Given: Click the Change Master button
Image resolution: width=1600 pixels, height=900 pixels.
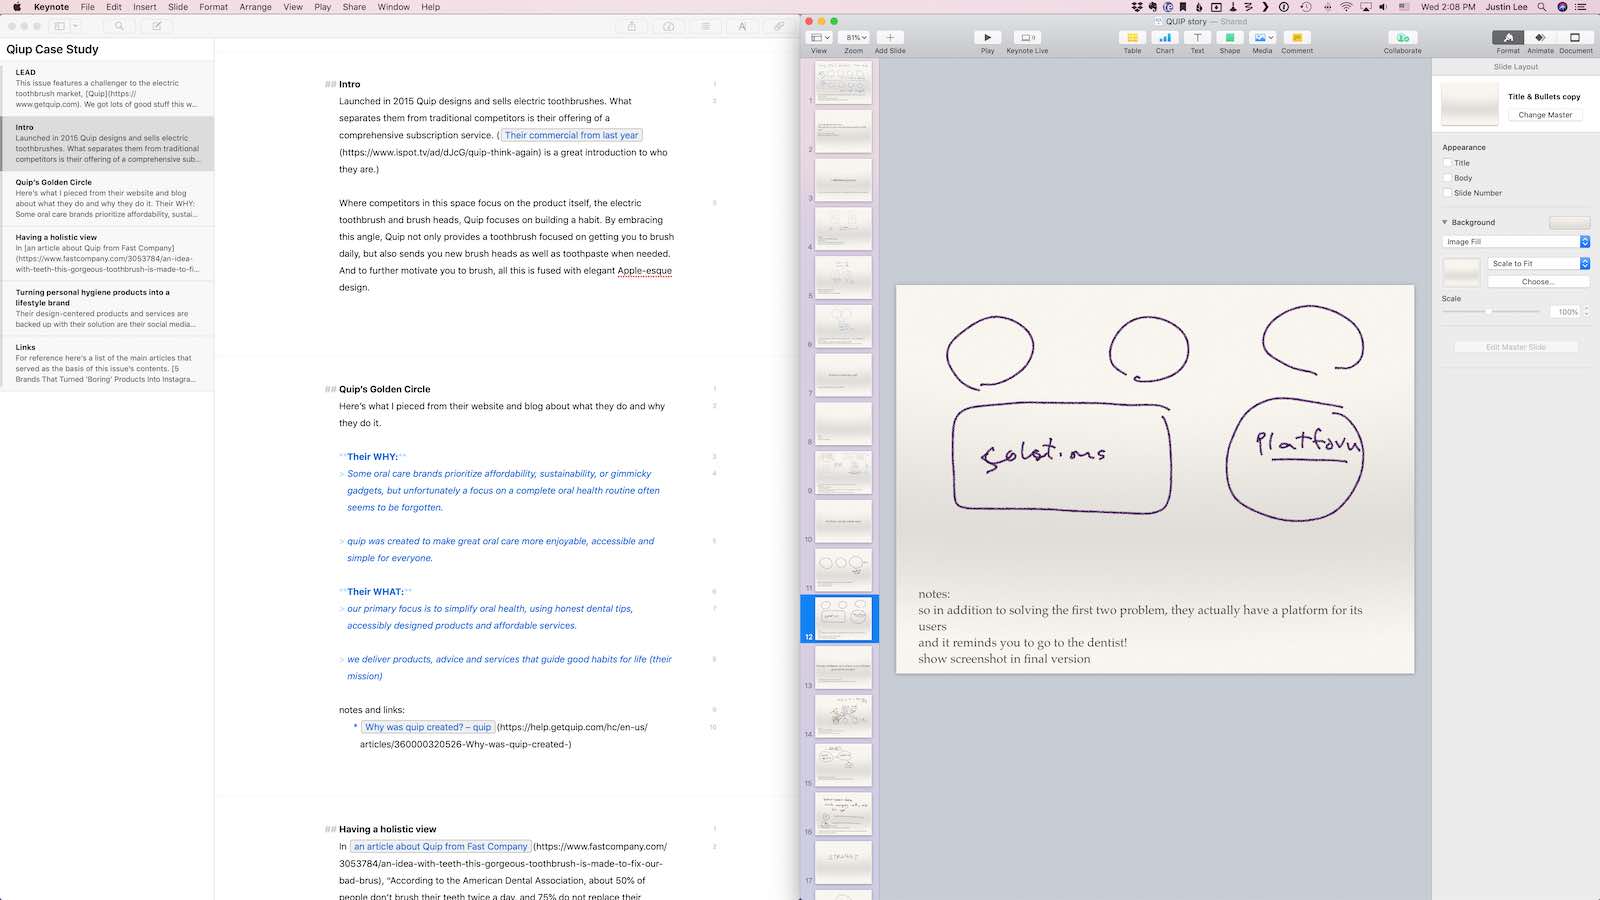Looking at the screenshot, I should coord(1545,115).
